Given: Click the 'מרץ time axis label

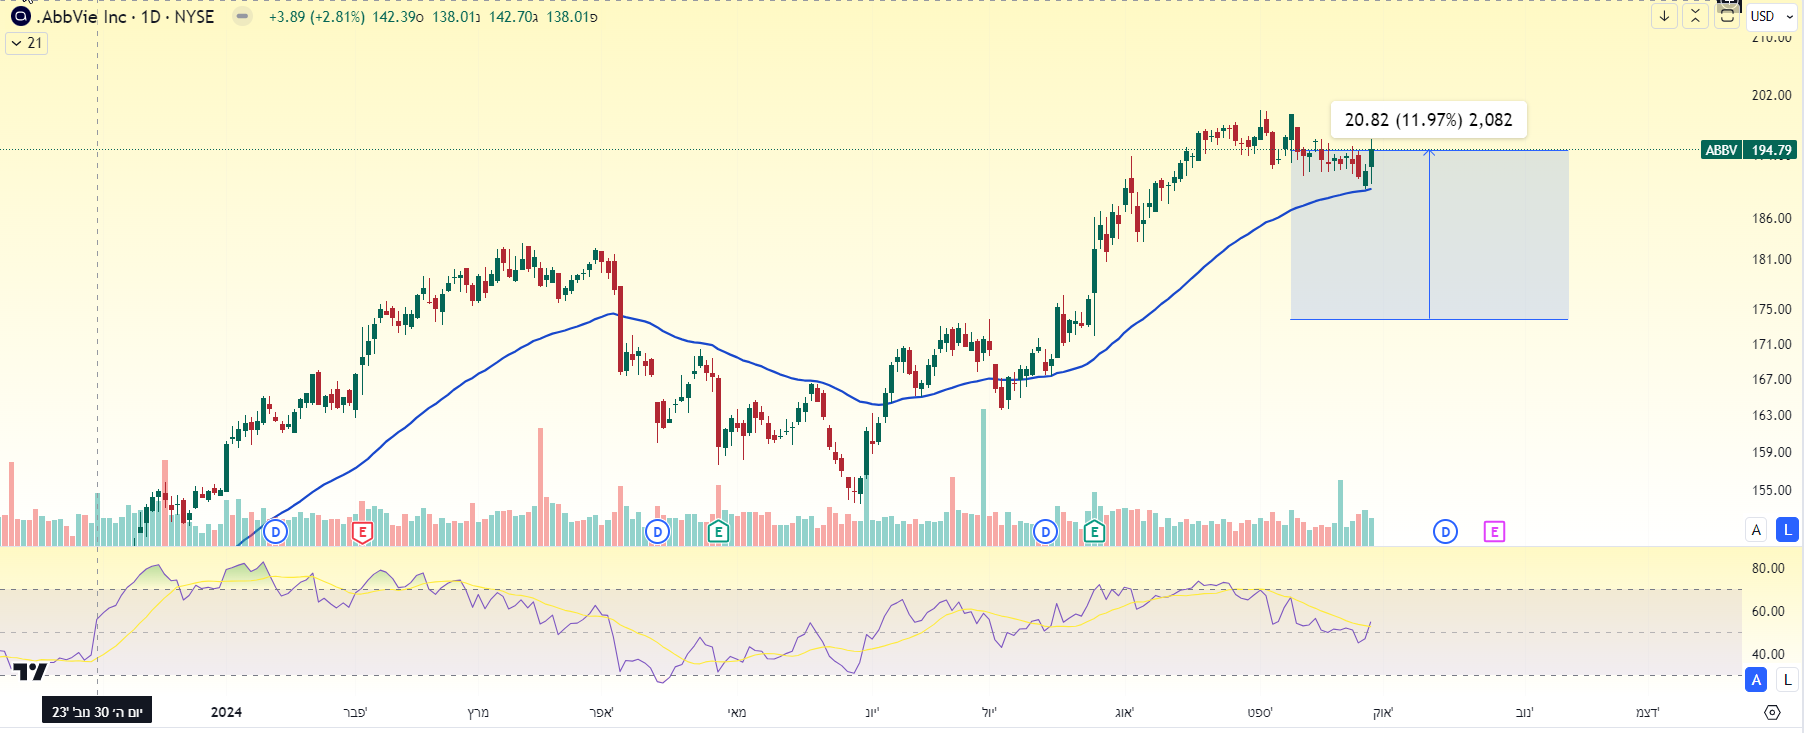Looking at the screenshot, I should click(x=478, y=712).
